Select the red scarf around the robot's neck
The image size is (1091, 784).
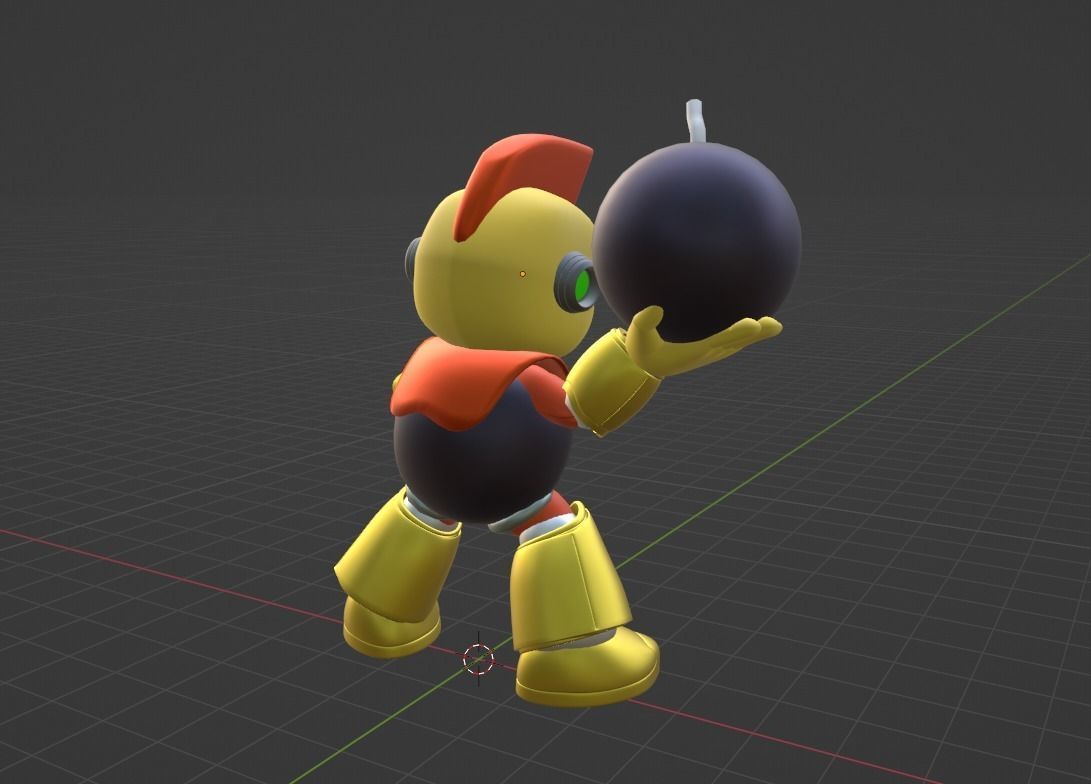coord(480,383)
